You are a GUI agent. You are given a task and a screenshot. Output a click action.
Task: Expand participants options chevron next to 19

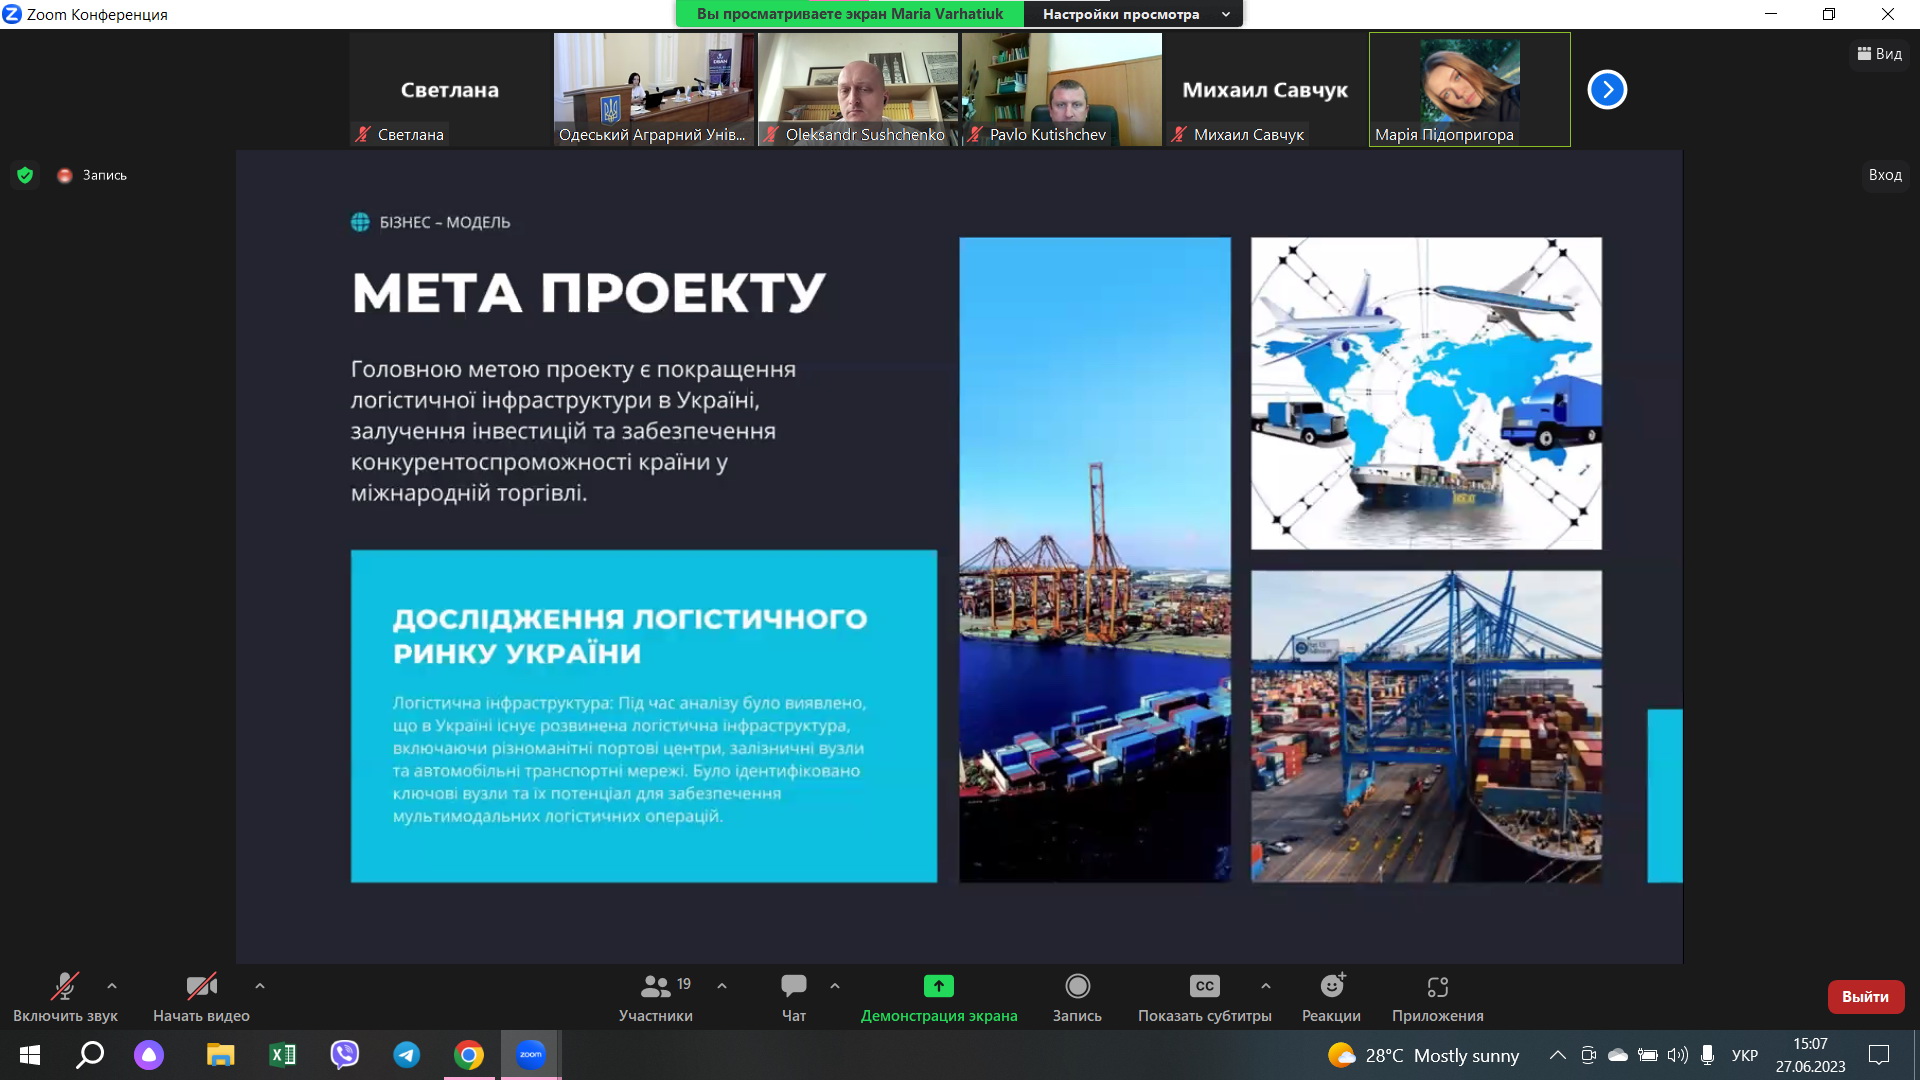(722, 986)
